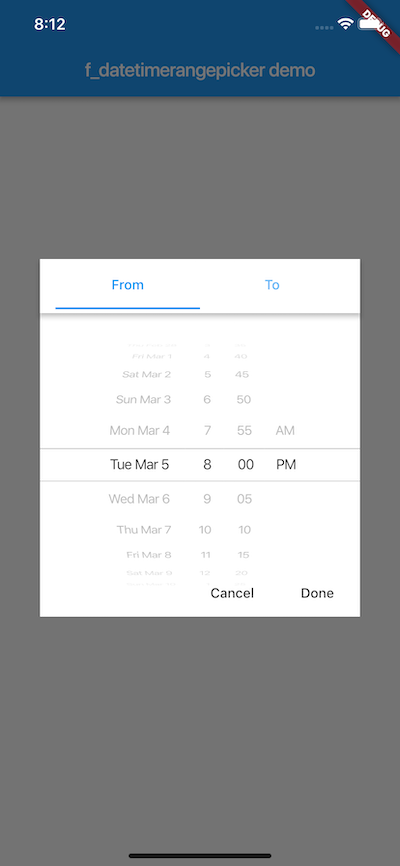Tap the Cancel button
The width and height of the screenshot is (400, 866).
(232, 593)
